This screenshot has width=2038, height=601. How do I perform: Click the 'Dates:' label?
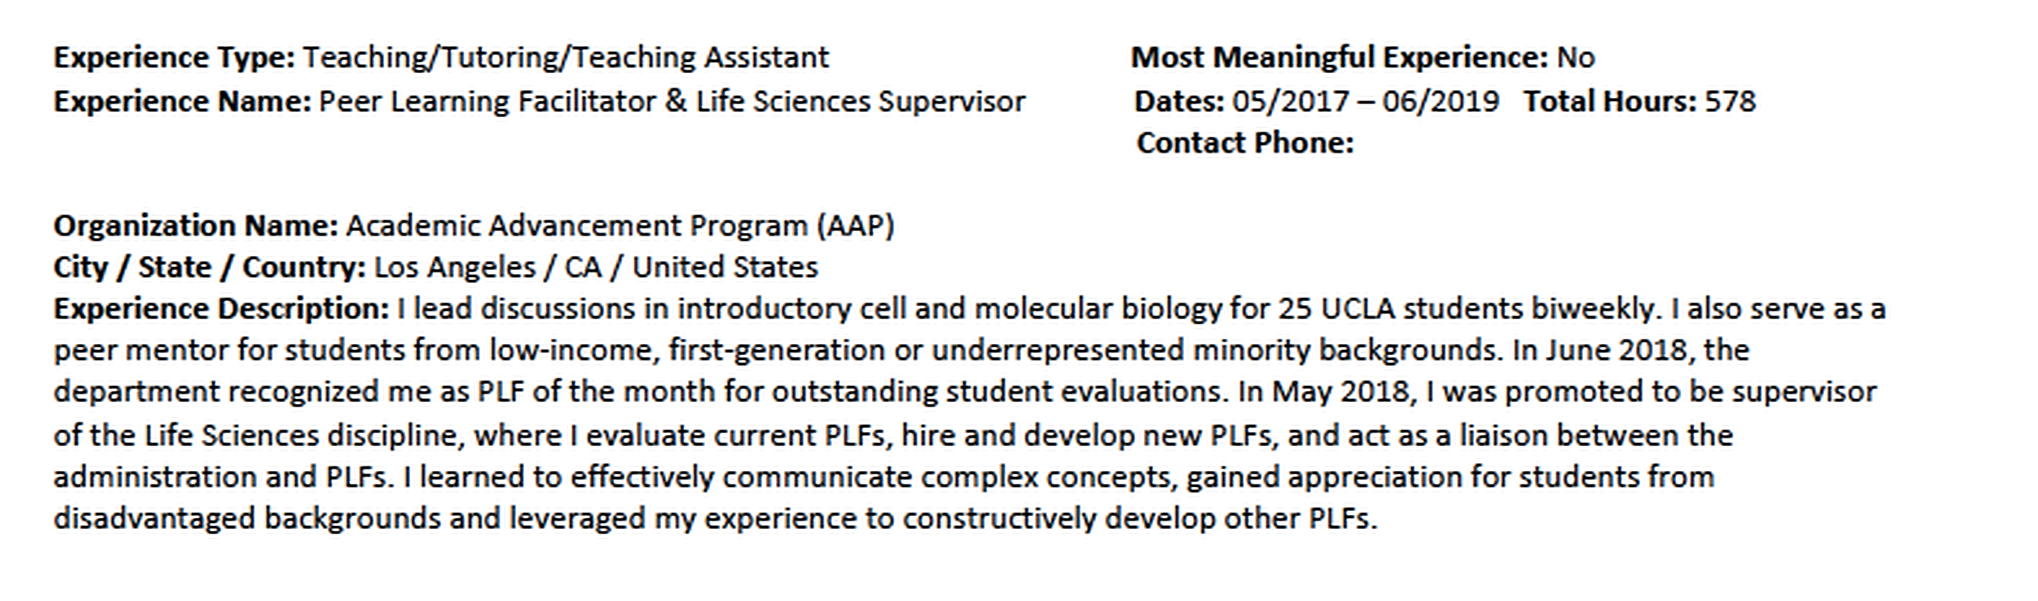1179,102
